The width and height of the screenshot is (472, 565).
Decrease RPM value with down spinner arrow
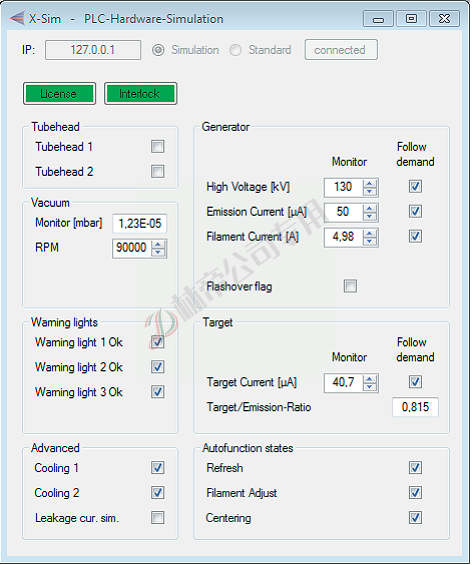pos(158,252)
